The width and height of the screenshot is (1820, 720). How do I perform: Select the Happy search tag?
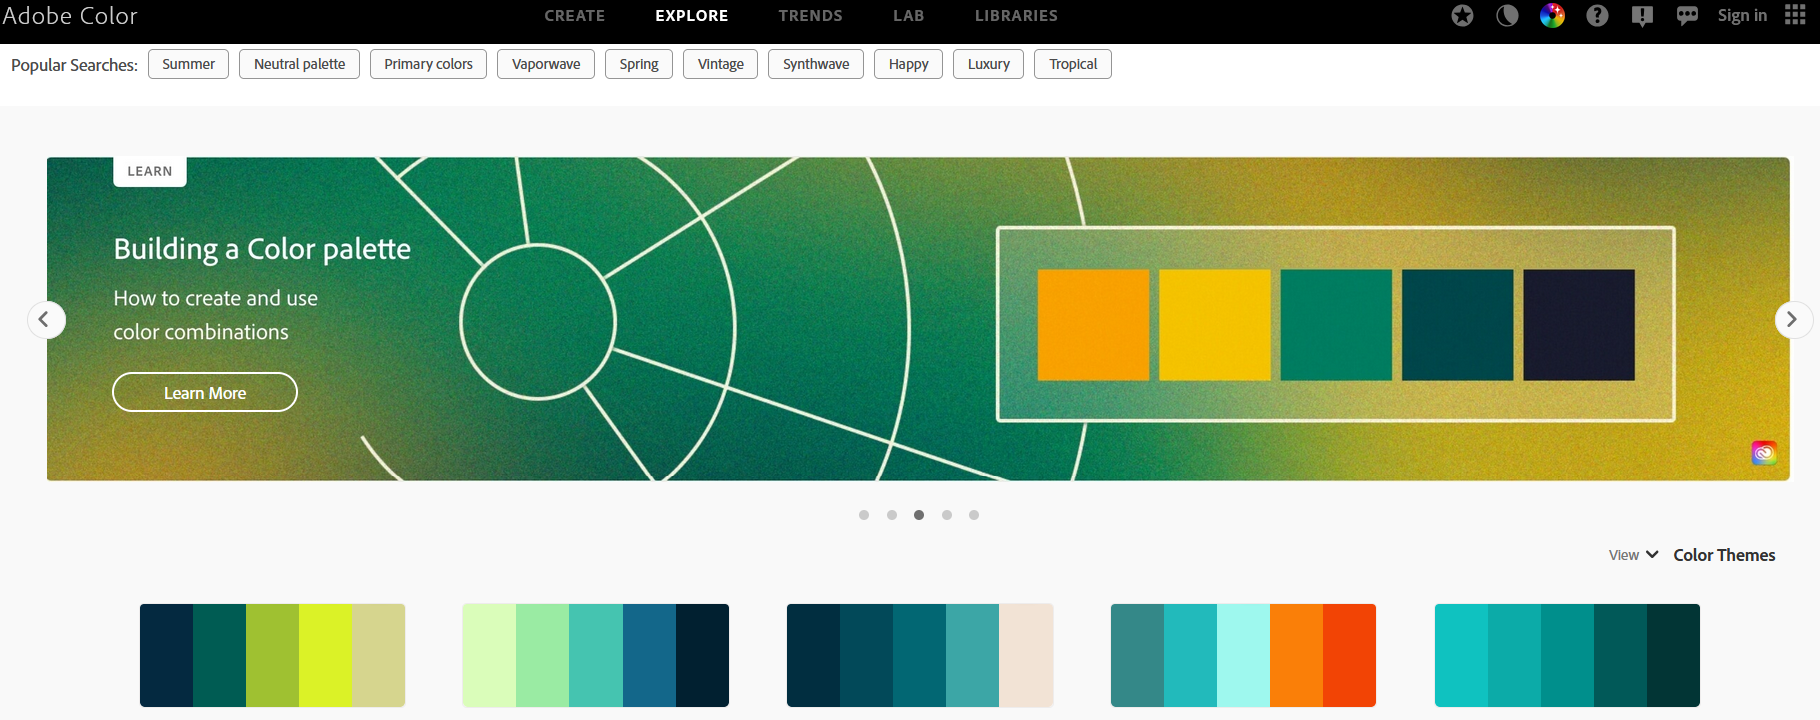pos(909,64)
